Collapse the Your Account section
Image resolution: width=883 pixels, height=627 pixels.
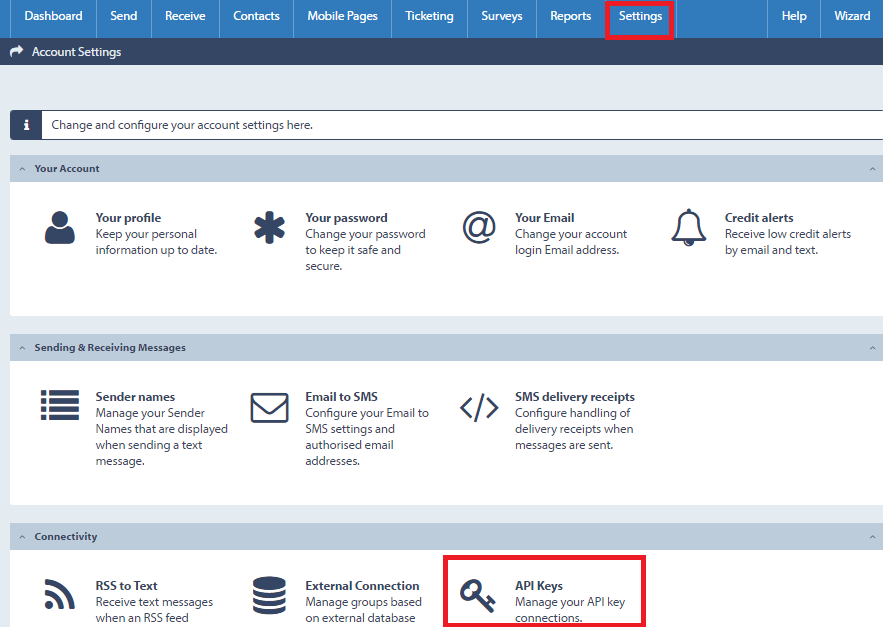23,169
